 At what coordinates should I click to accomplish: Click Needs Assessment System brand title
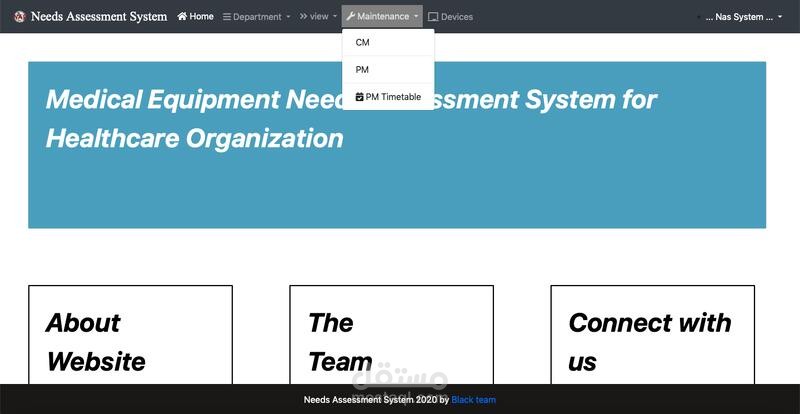point(99,16)
